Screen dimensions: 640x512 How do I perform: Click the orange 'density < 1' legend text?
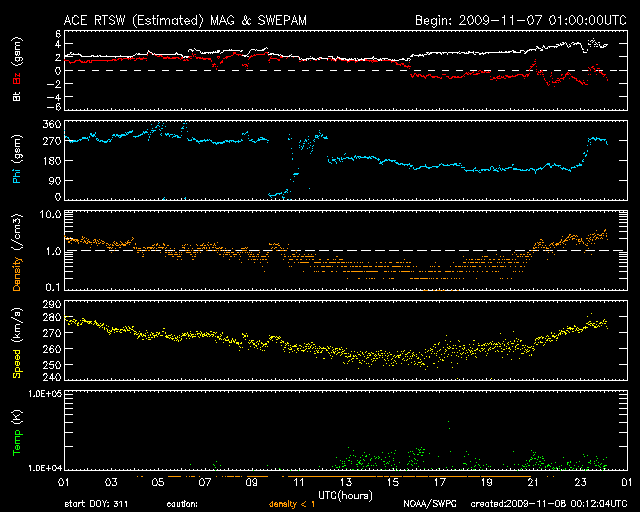pos(292,504)
